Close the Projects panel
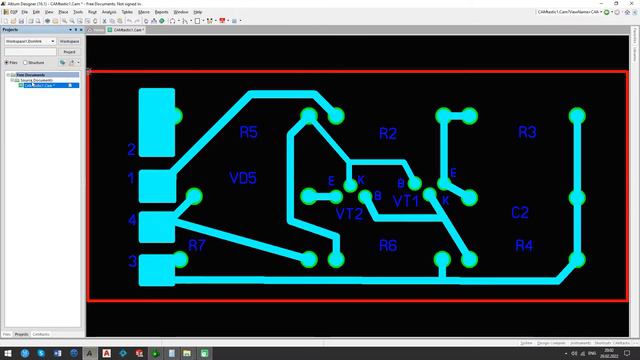The image size is (640, 360). (x=81, y=30)
